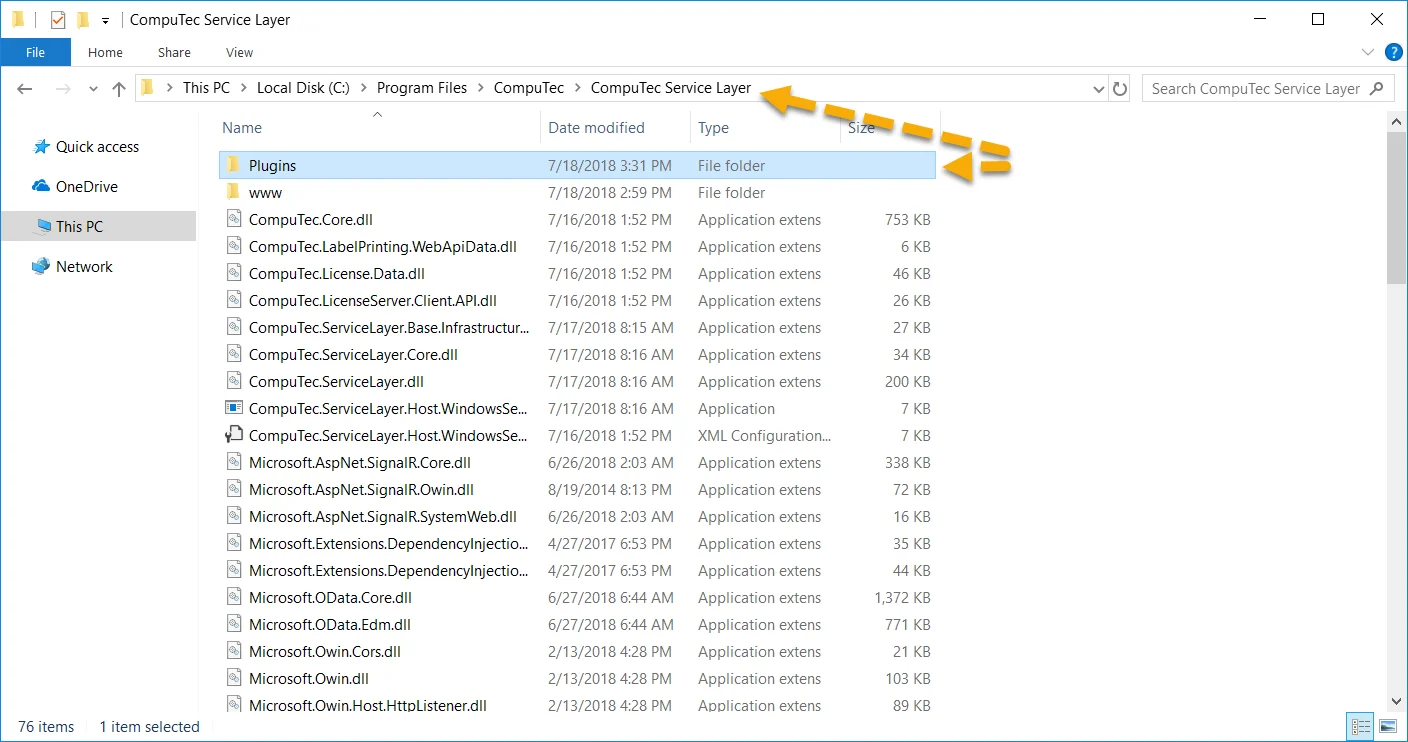This screenshot has width=1408, height=742.
Task: Go up one folder level arrow
Action: click(x=119, y=89)
